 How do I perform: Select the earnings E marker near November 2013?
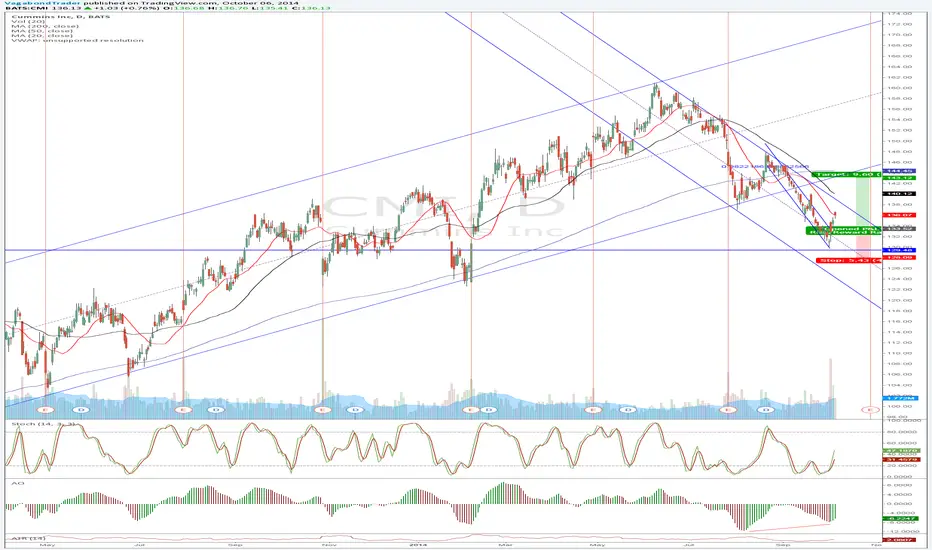coord(322,410)
